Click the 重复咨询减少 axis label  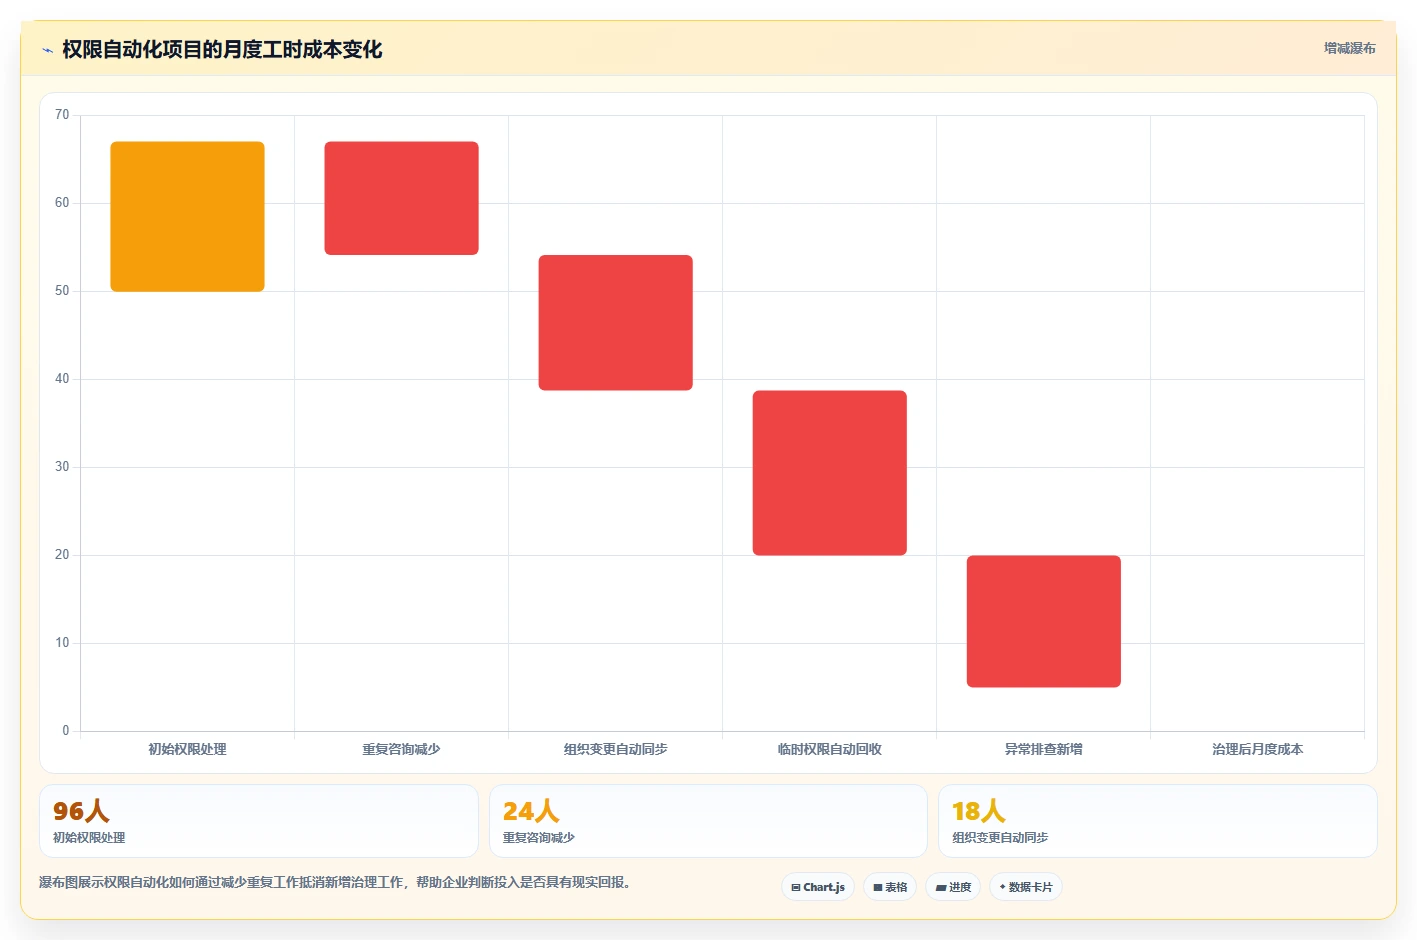click(401, 749)
